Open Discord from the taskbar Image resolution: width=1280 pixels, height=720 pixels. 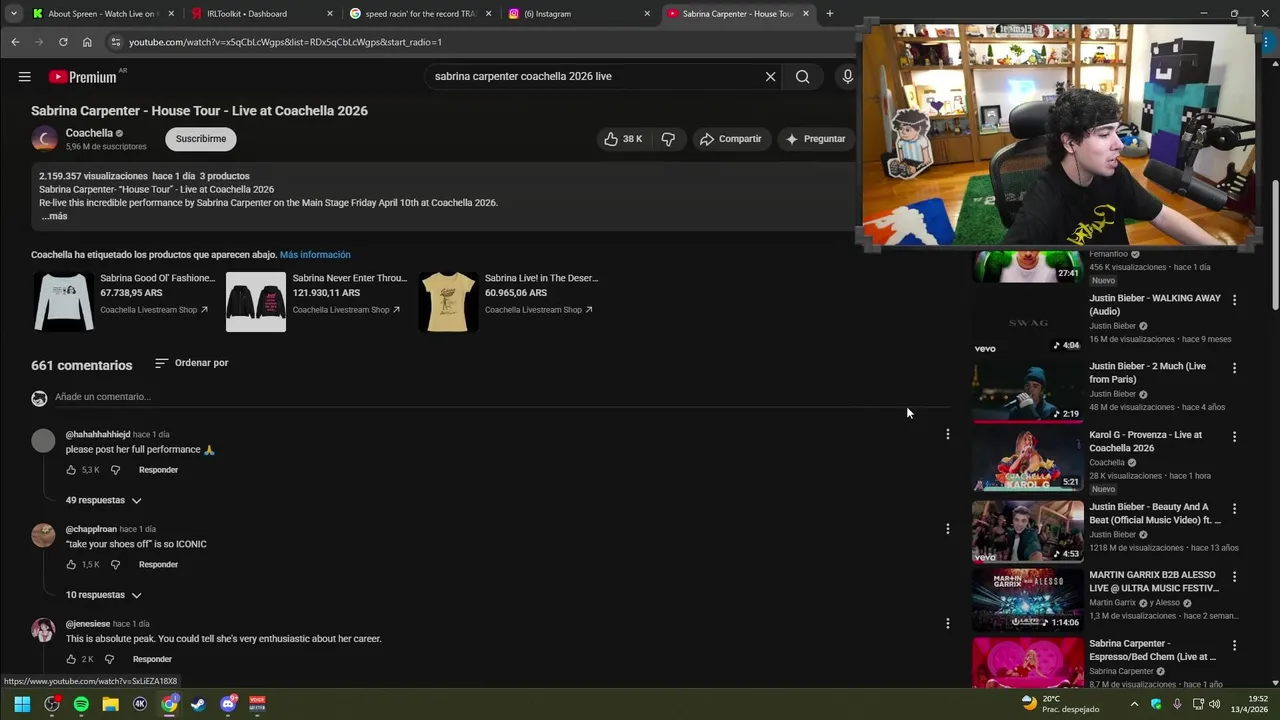228,704
